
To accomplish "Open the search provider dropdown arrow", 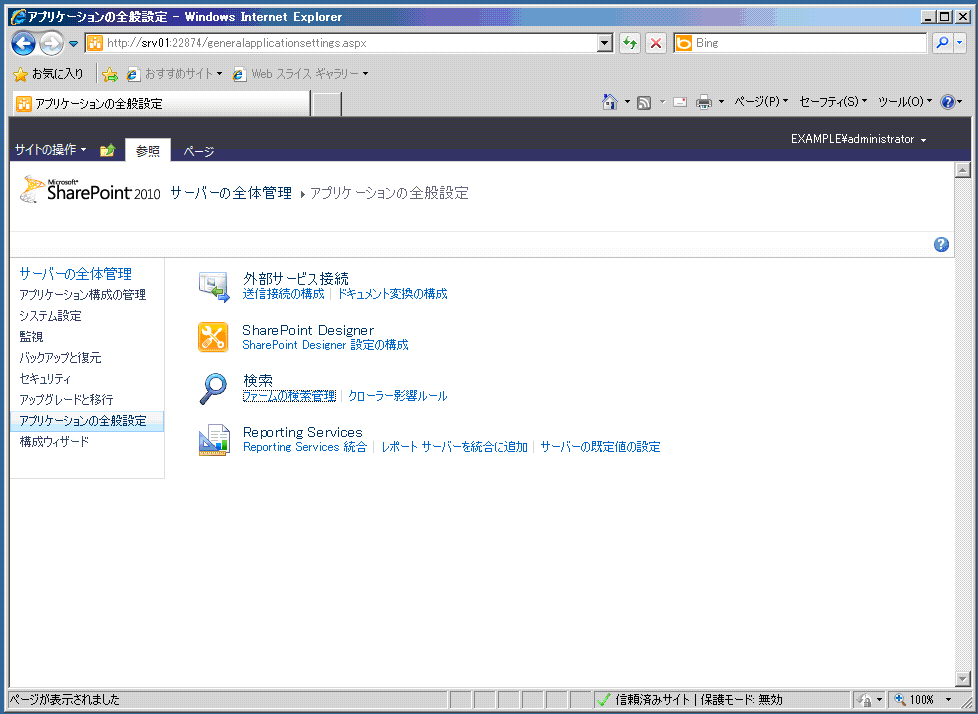I will click(959, 43).
